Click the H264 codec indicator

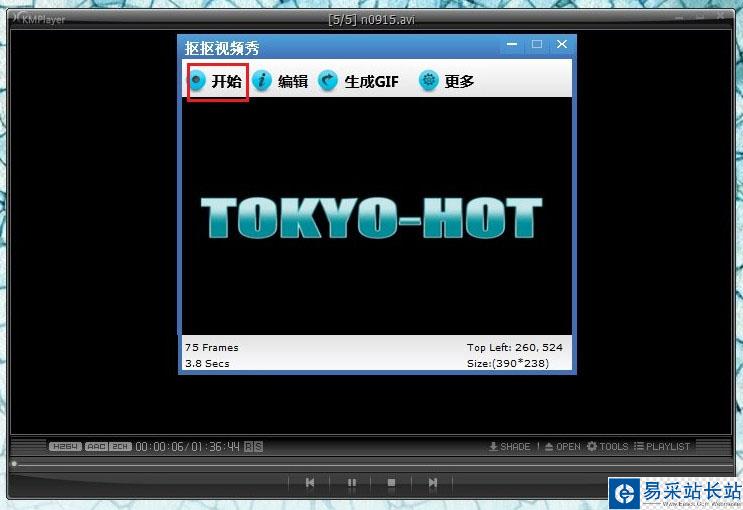[65, 446]
